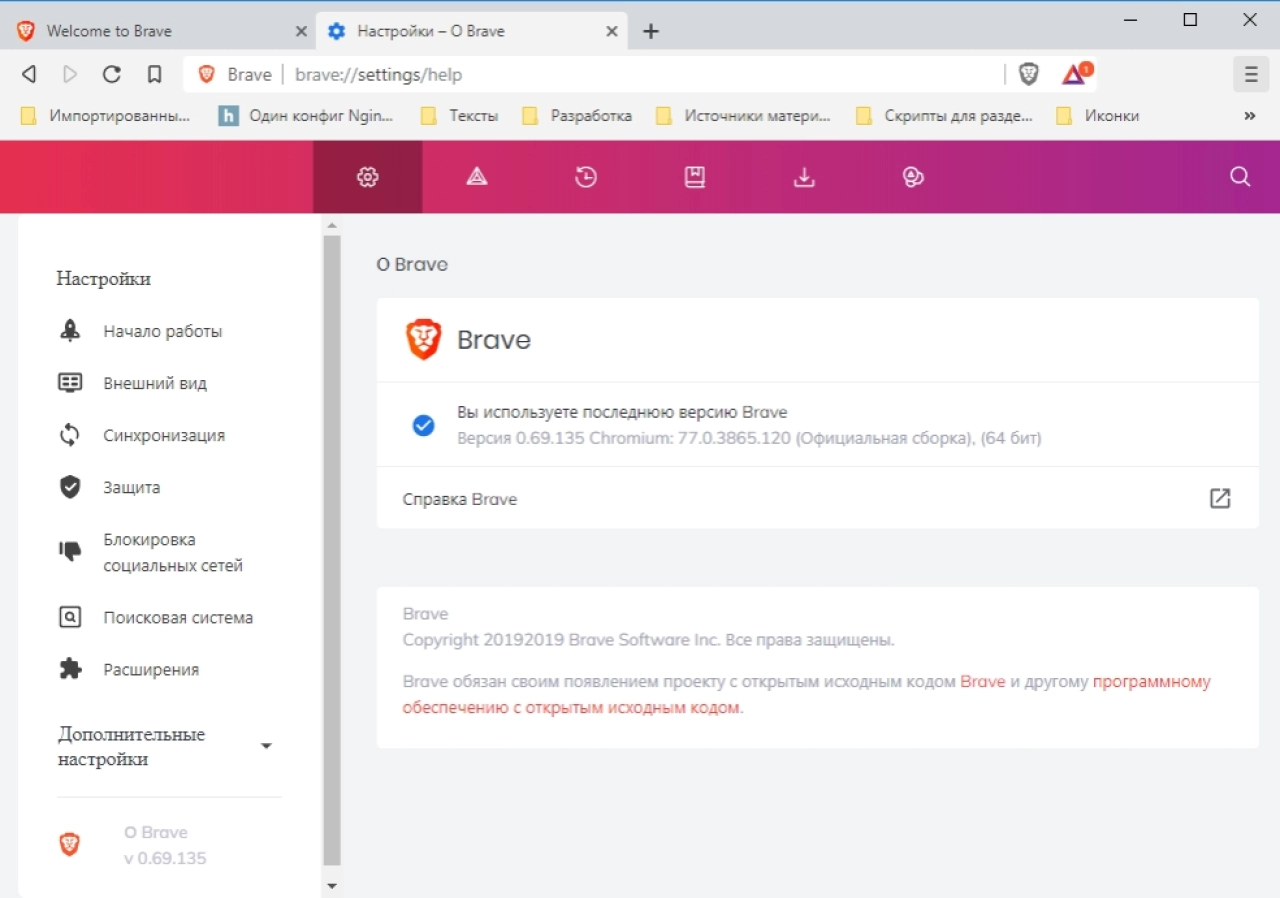The width and height of the screenshot is (1280, 898).
Task: Open the Brave main hamburger menu
Action: click(1250, 74)
